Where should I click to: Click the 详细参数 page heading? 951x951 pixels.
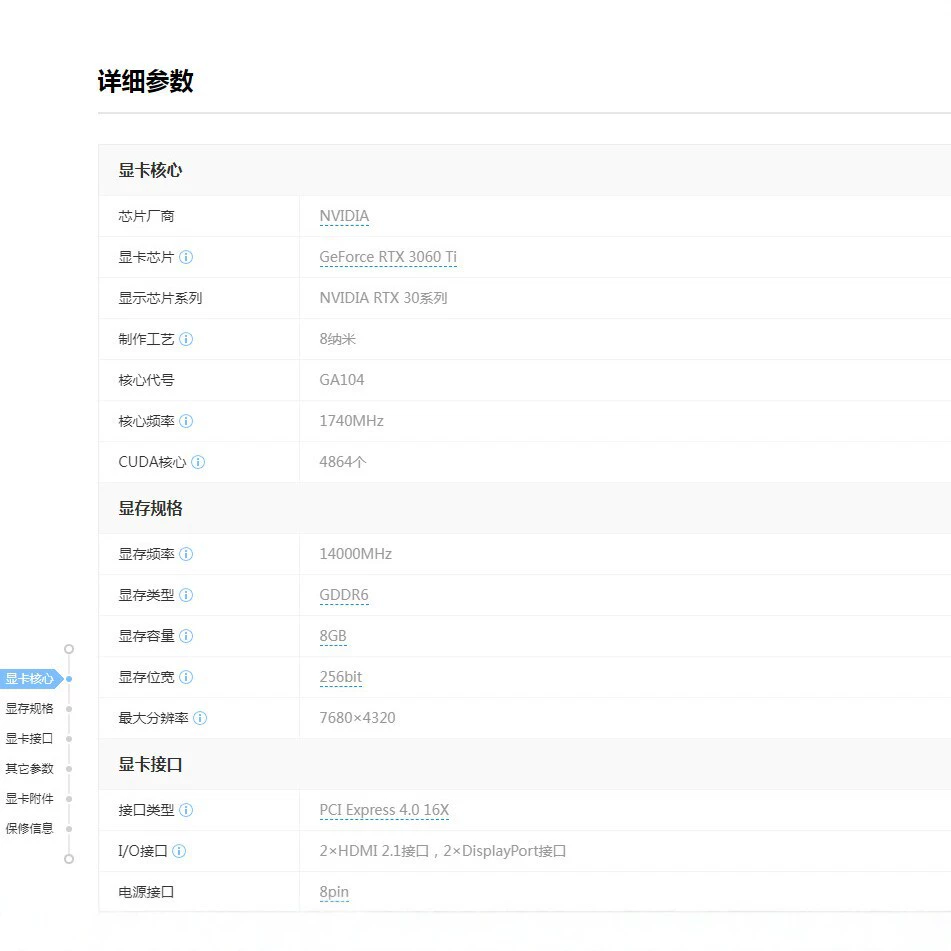point(146,81)
